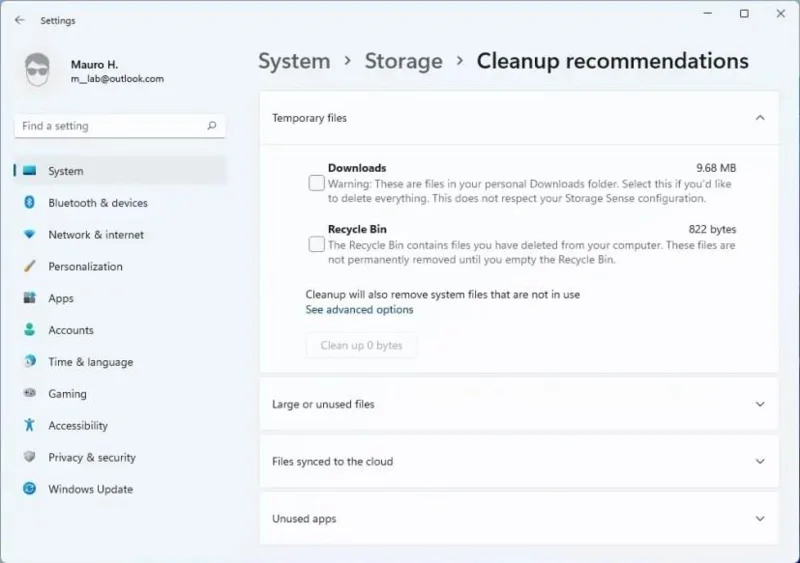
Task: Click the Recycle Bin heading text
Action: pos(357,229)
